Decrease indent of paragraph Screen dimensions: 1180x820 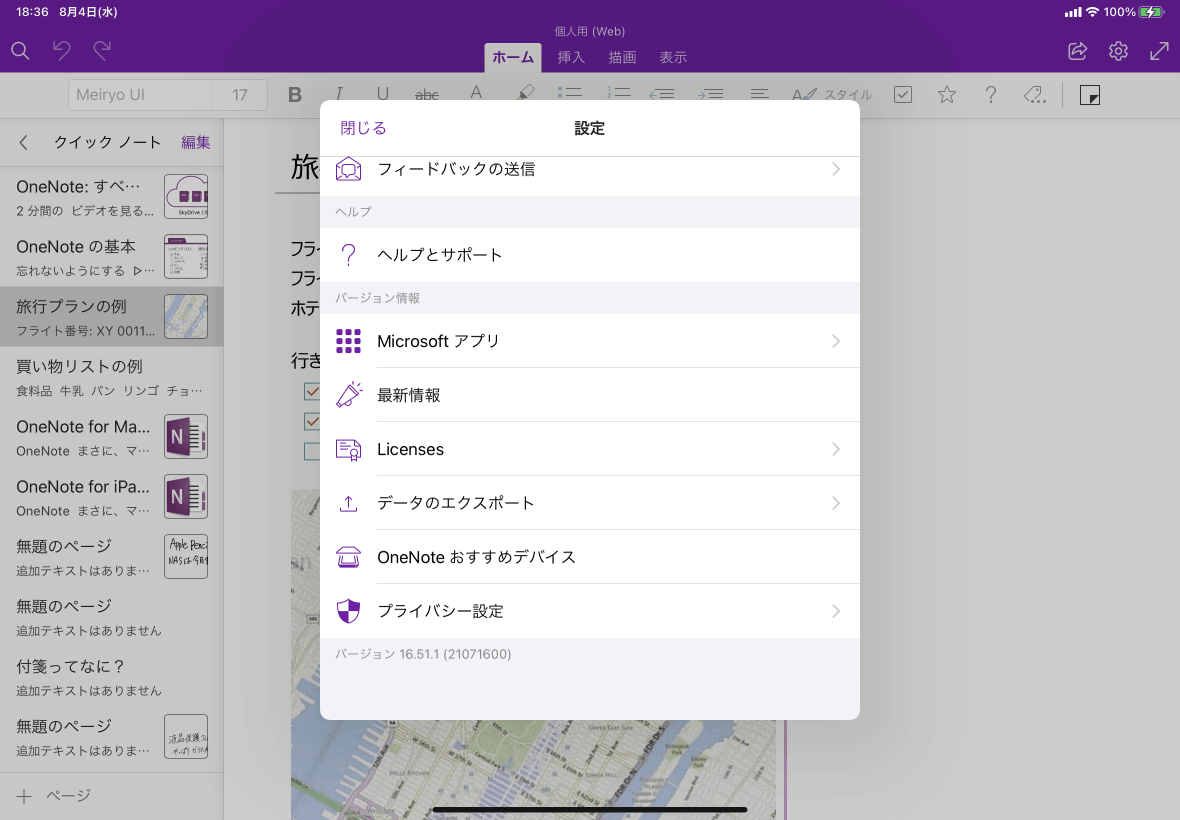pos(661,93)
